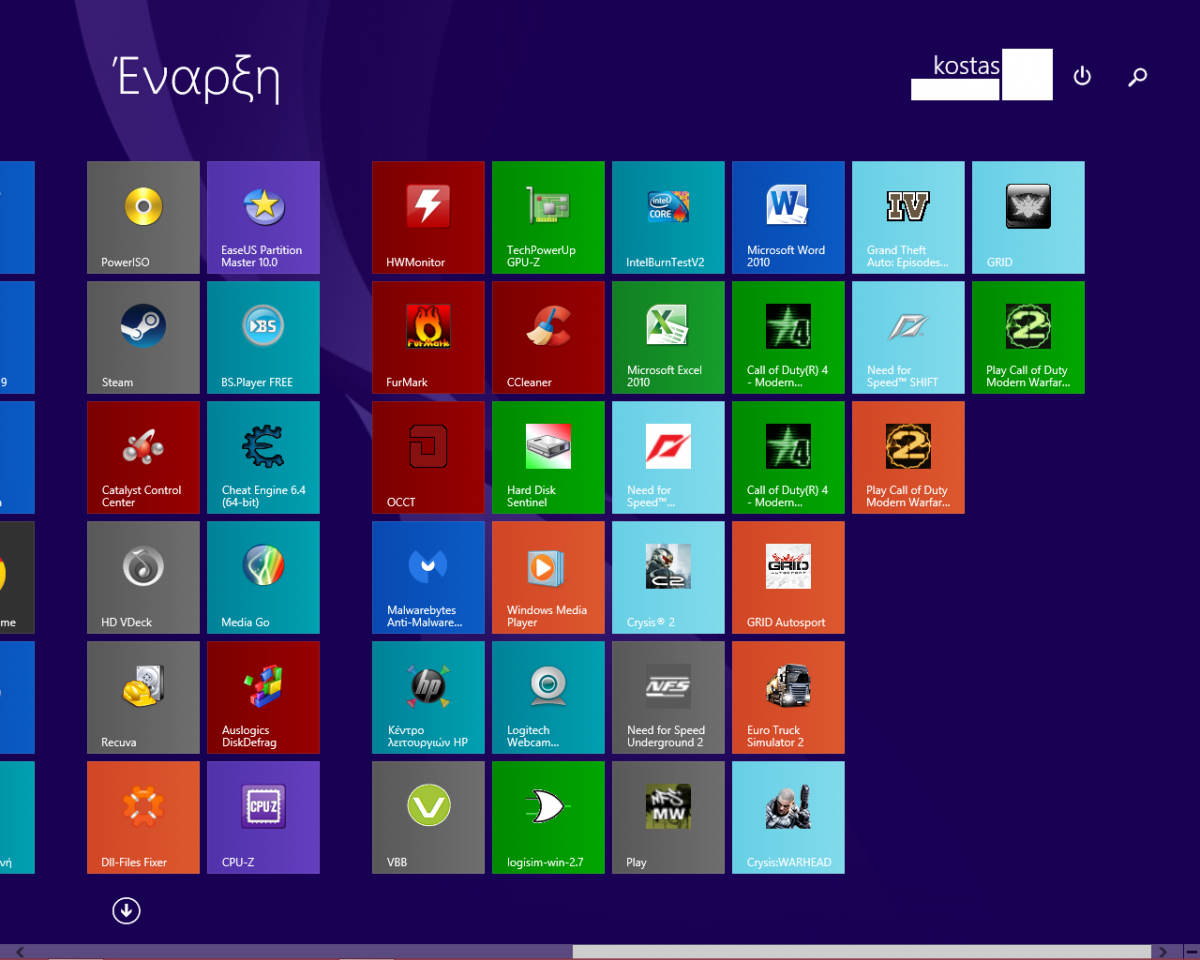The height and width of the screenshot is (960, 1200).
Task: Launch Media Go
Action: 263,577
